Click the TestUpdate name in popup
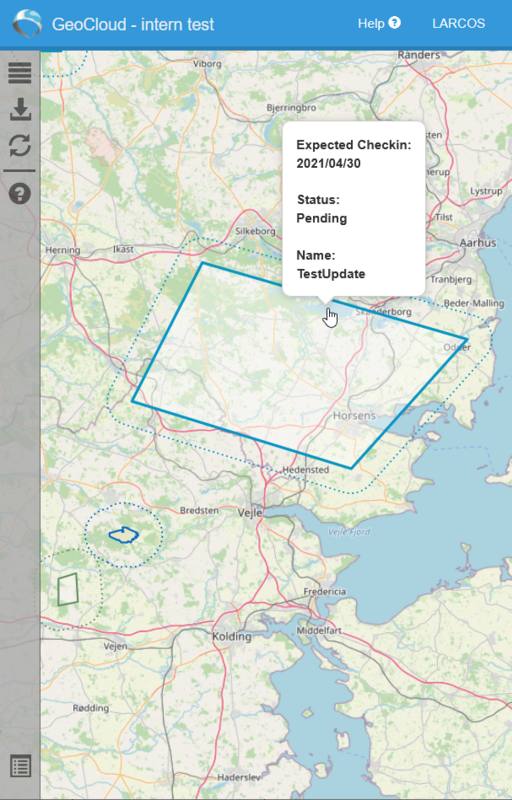The height and width of the screenshot is (800, 512). coord(331,273)
